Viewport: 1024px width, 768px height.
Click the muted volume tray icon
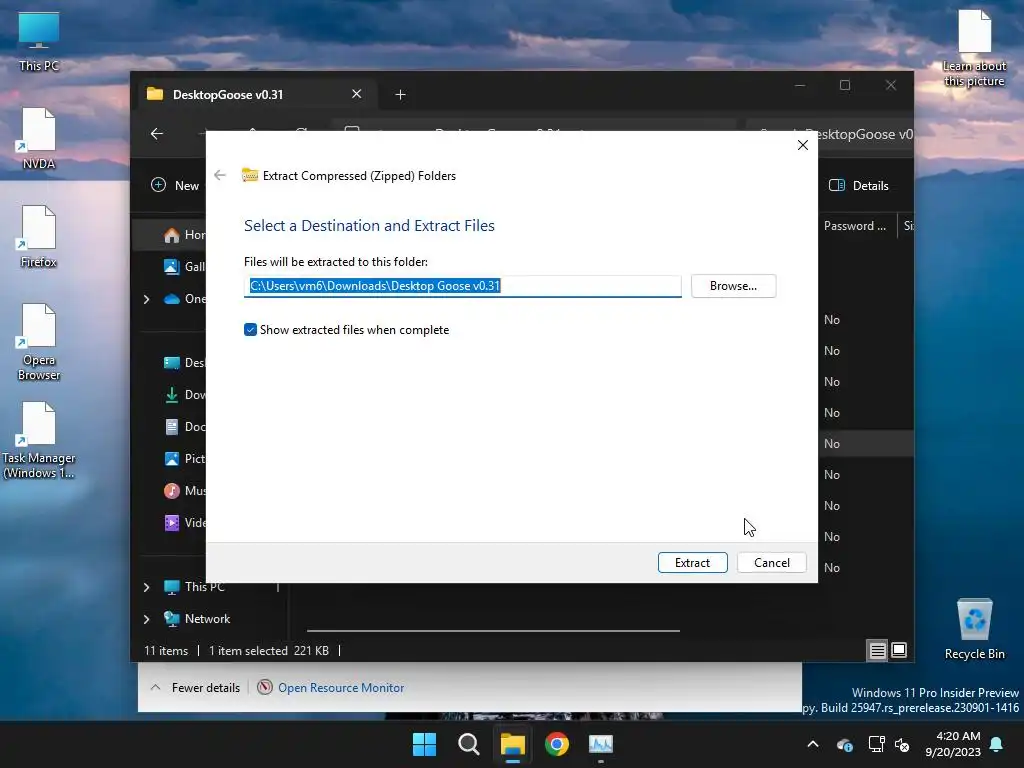pyautogui.click(x=903, y=744)
